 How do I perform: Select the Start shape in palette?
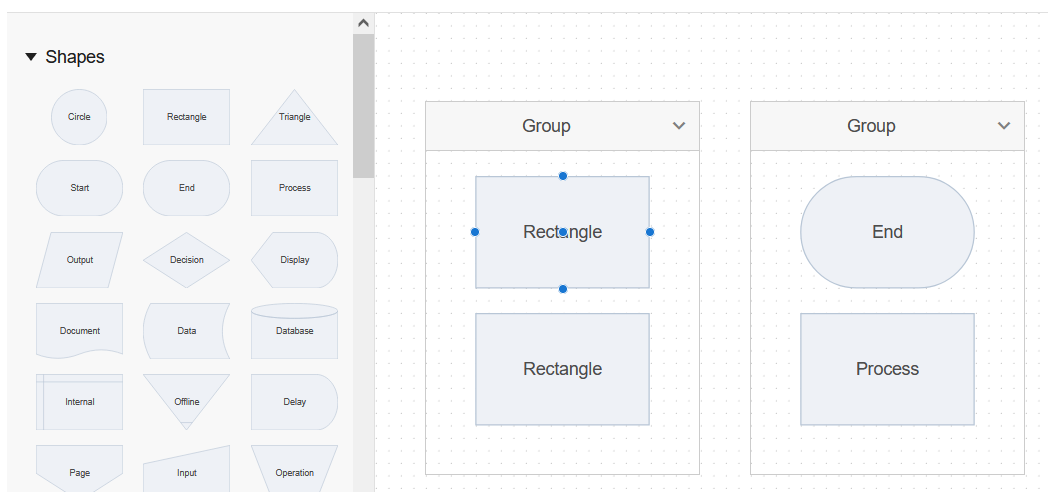79,188
